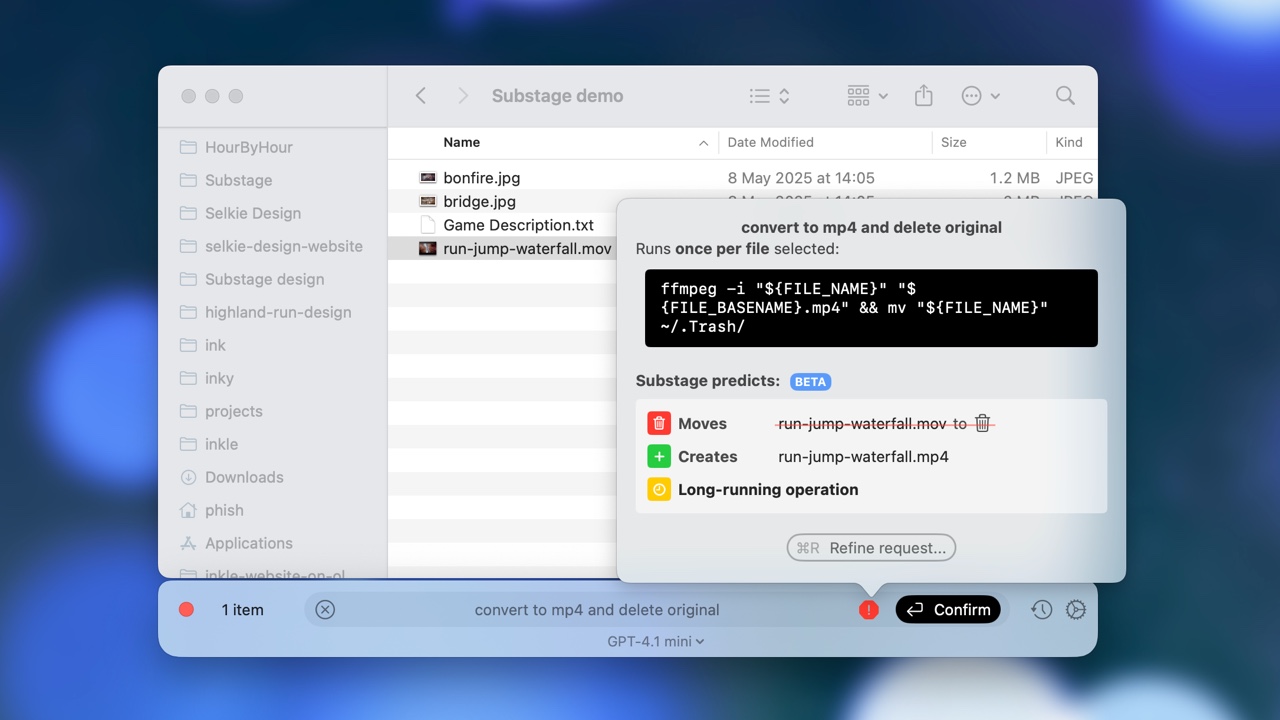The height and width of the screenshot is (720, 1280).
Task: Click the red warning indicator beside Confirm
Action: (868, 610)
